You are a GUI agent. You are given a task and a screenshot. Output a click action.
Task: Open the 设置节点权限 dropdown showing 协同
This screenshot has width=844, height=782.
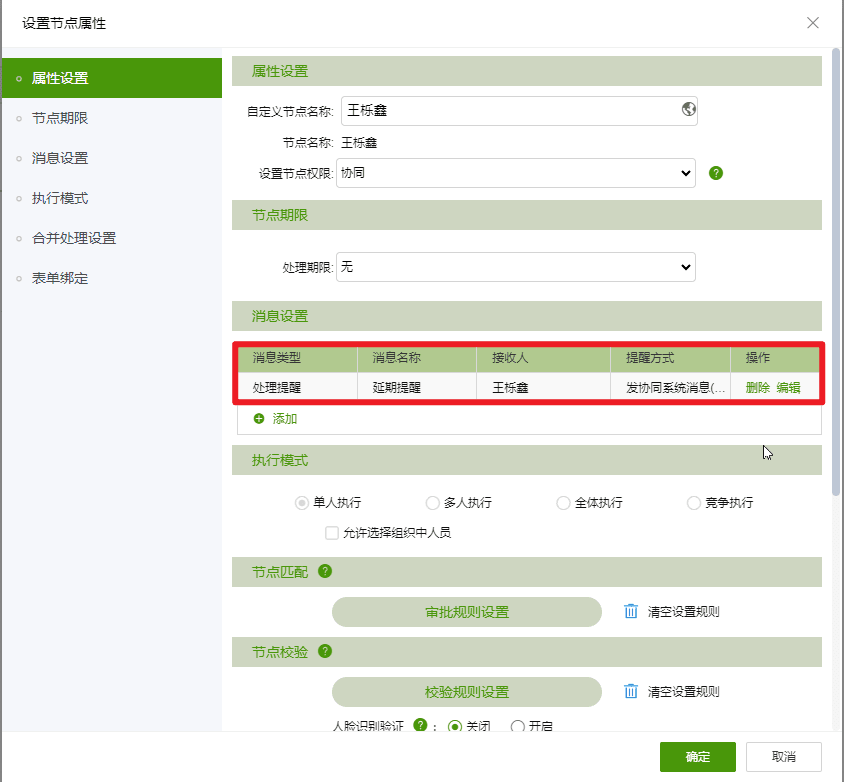pos(516,173)
